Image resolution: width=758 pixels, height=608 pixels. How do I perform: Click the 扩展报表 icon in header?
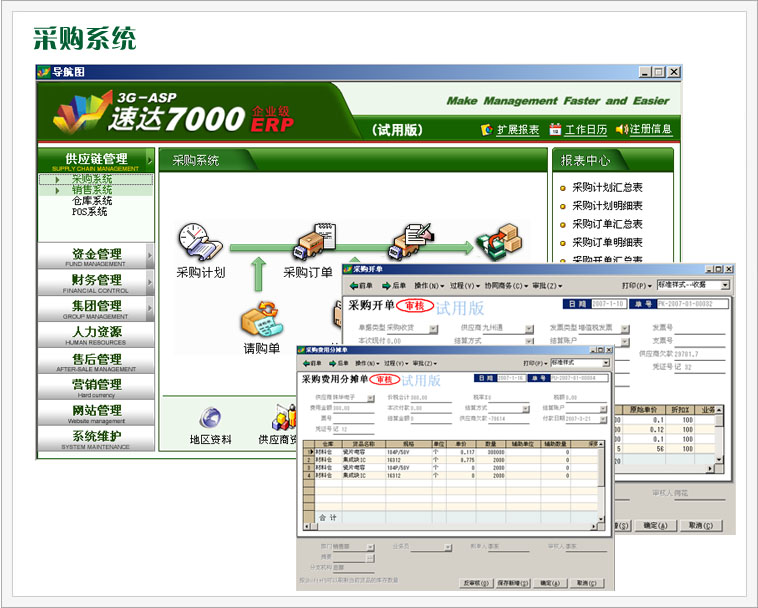click(486, 130)
